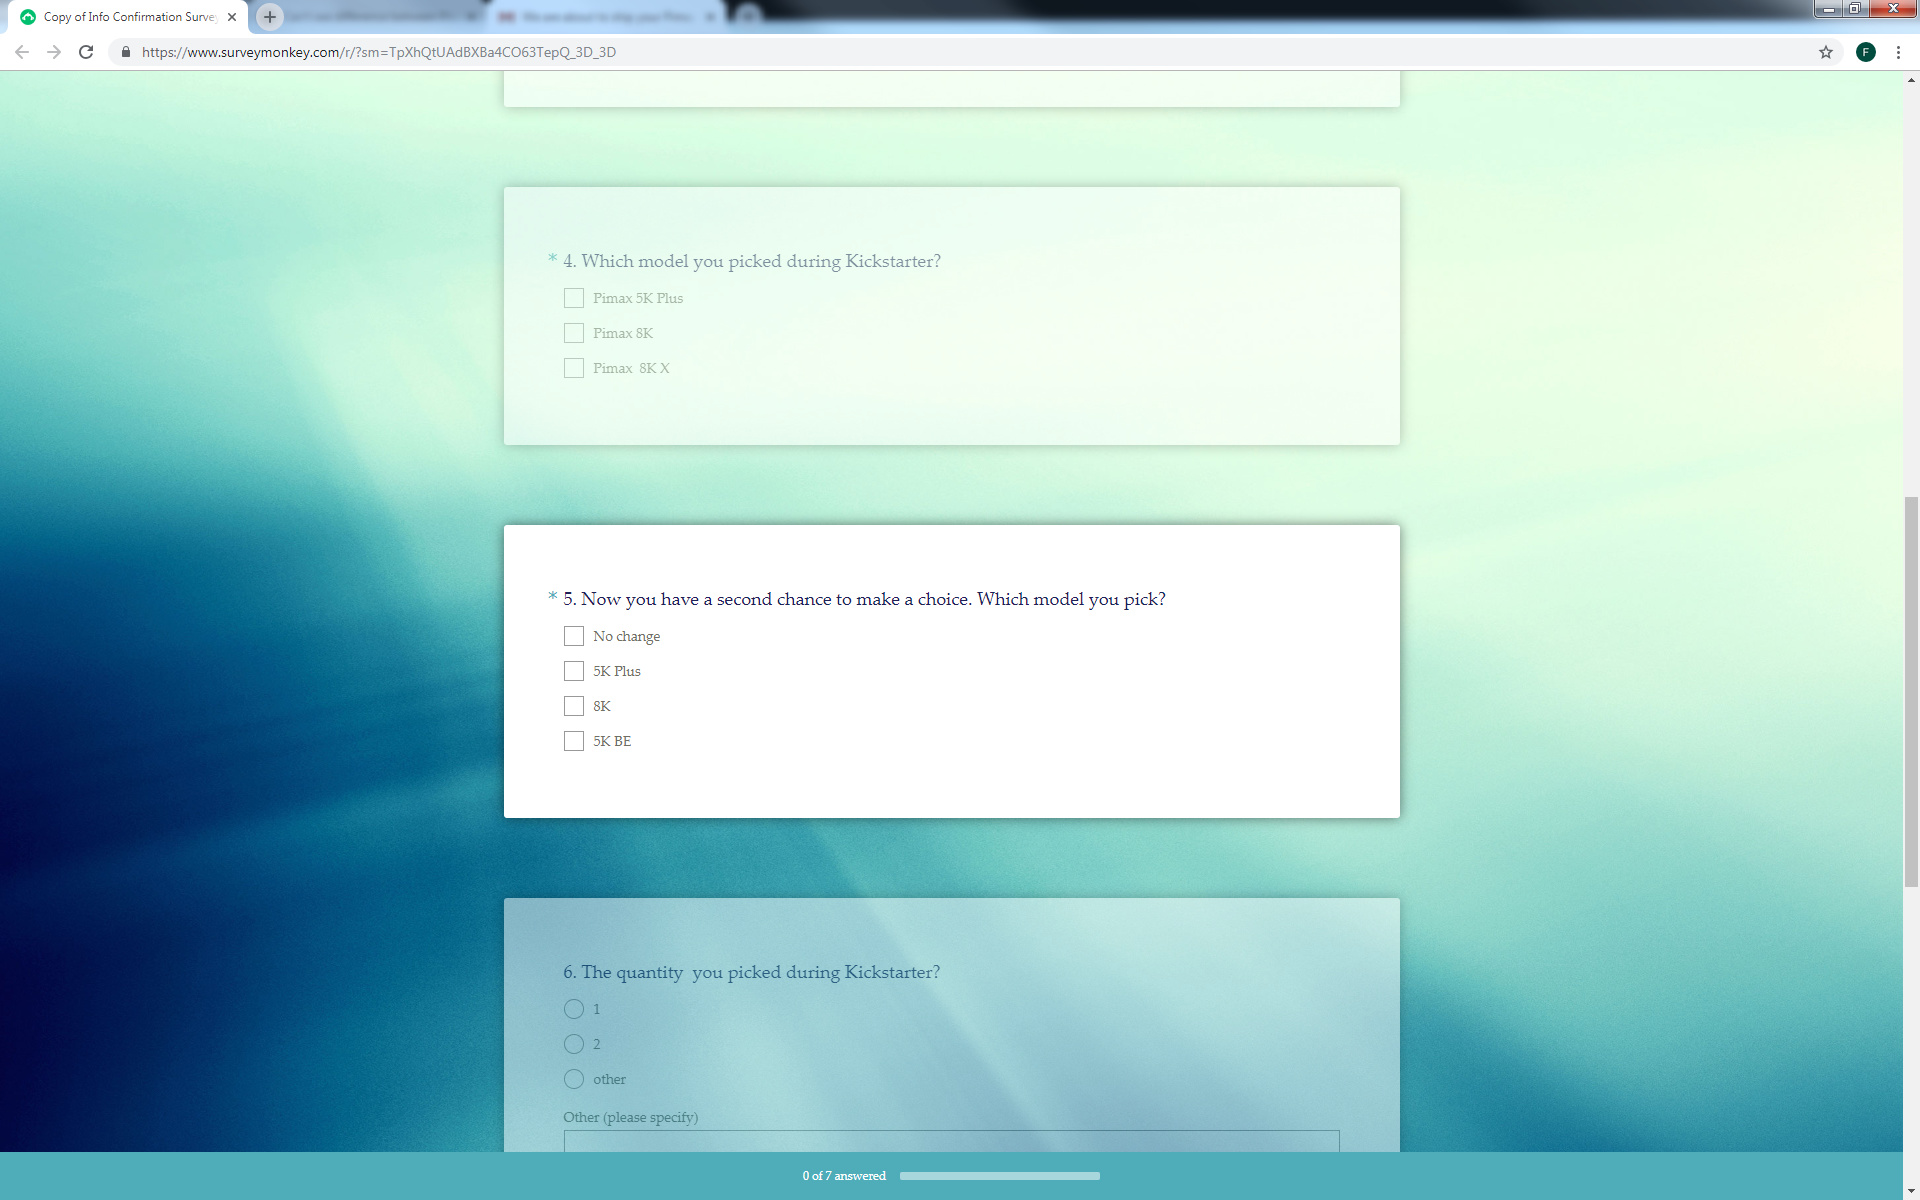
Task: Click question 6 title about quantity
Action: (751, 972)
